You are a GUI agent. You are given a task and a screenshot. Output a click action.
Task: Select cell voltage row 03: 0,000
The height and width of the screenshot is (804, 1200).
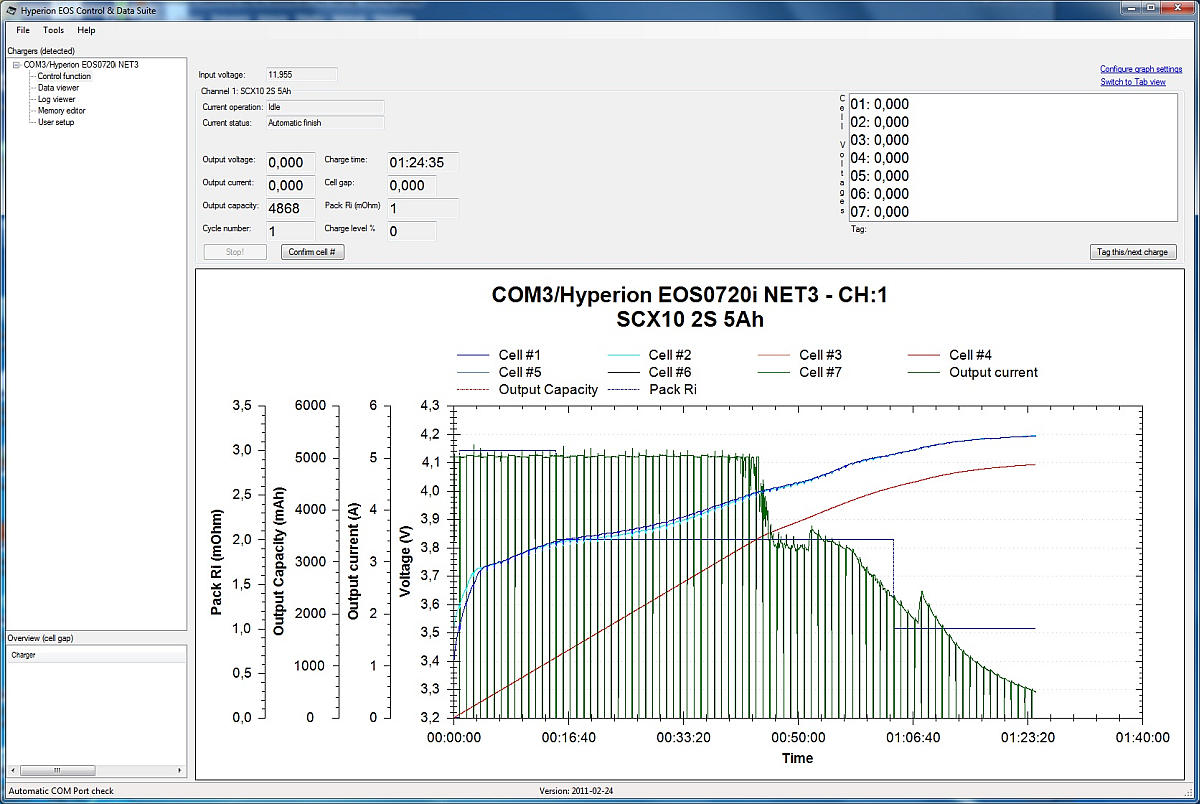tap(880, 140)
